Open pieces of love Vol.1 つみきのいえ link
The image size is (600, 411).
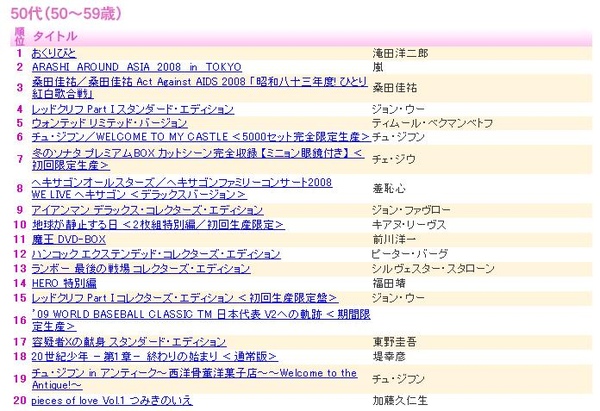(112, 400)
